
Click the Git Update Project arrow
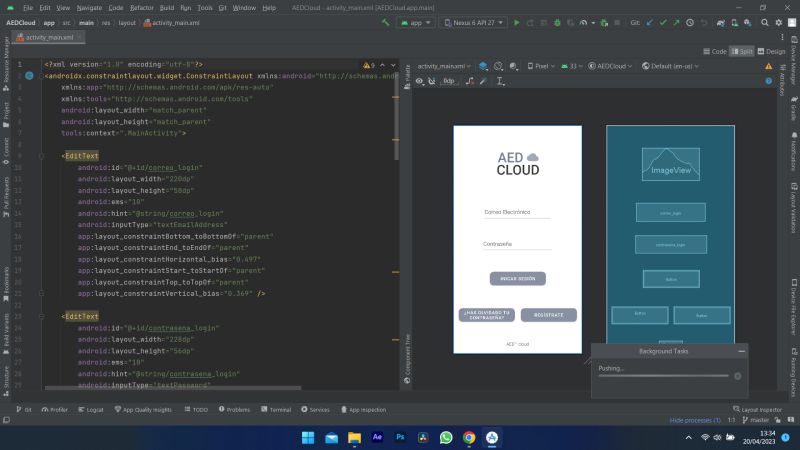(x=649, y=23)
